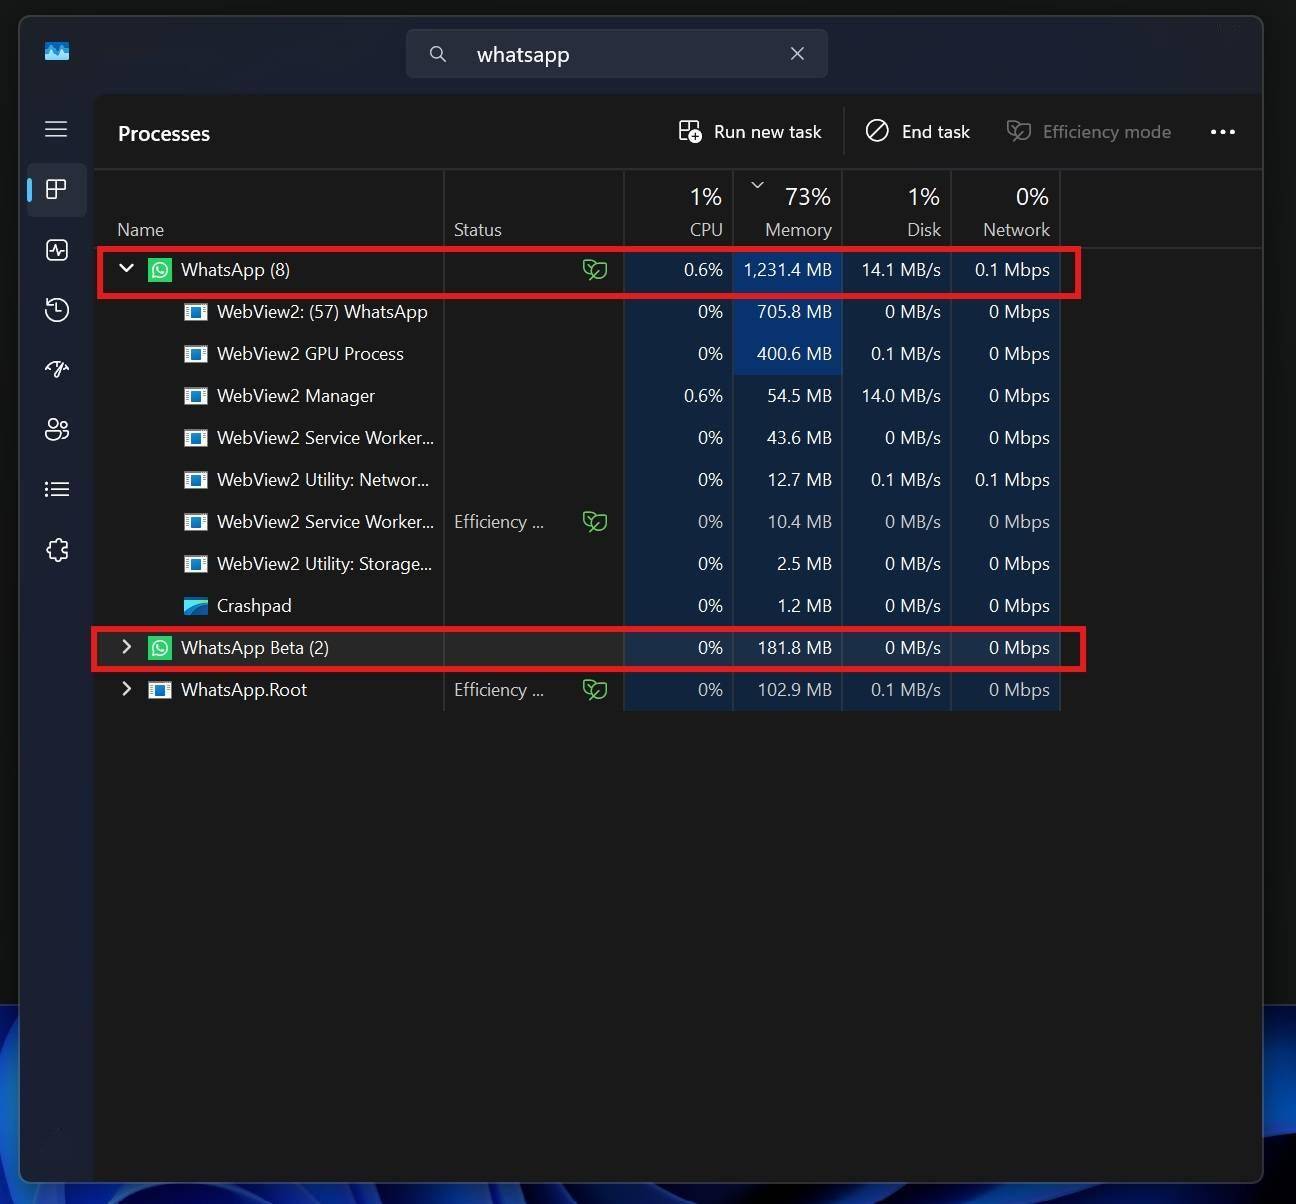
Task: Click the whatsapp search field
Action: pyautogui.click(x=620, y=54)
